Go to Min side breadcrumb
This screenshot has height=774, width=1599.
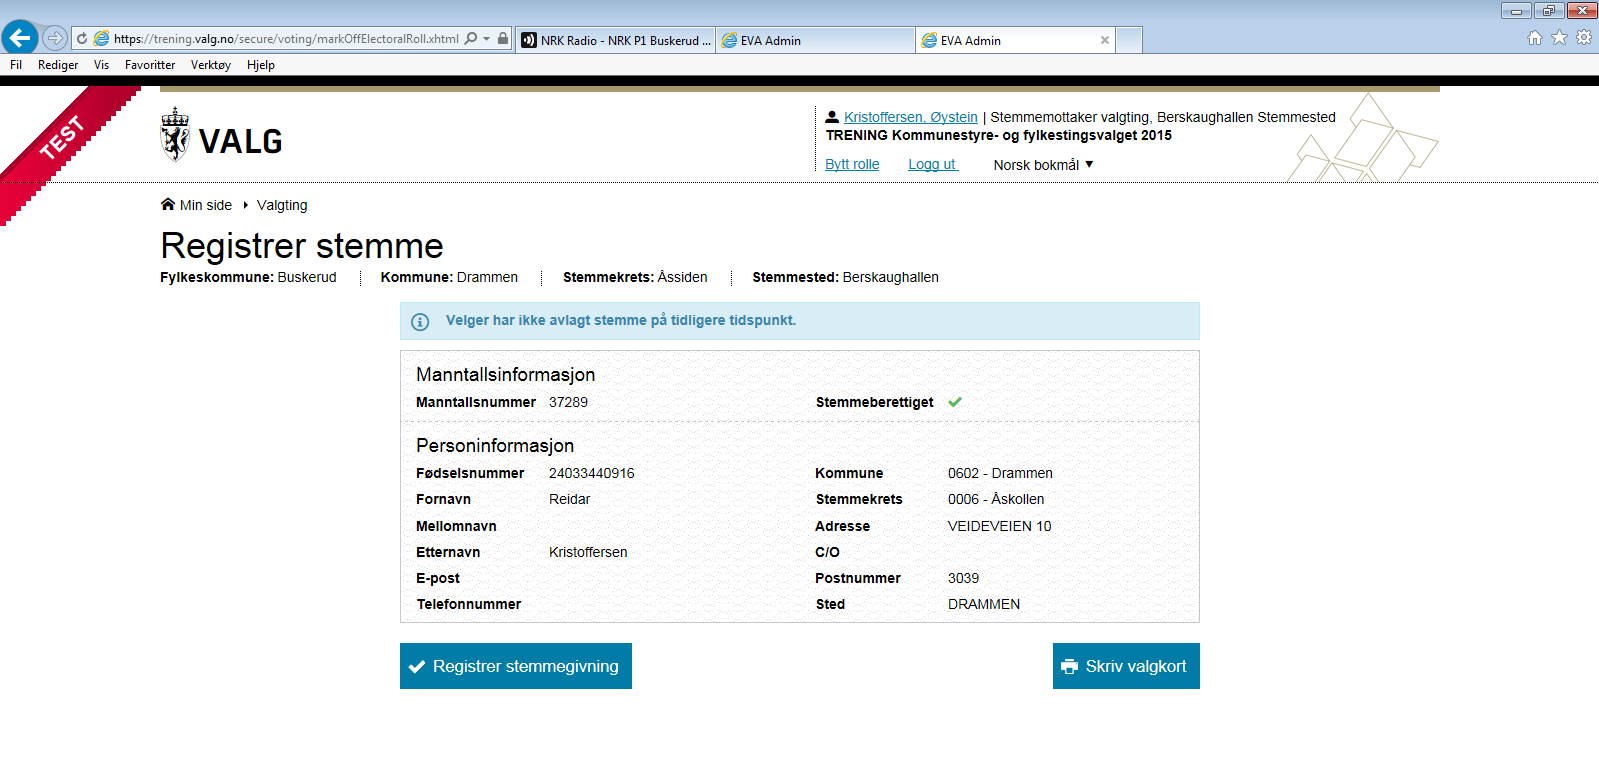tap(206, 205)
